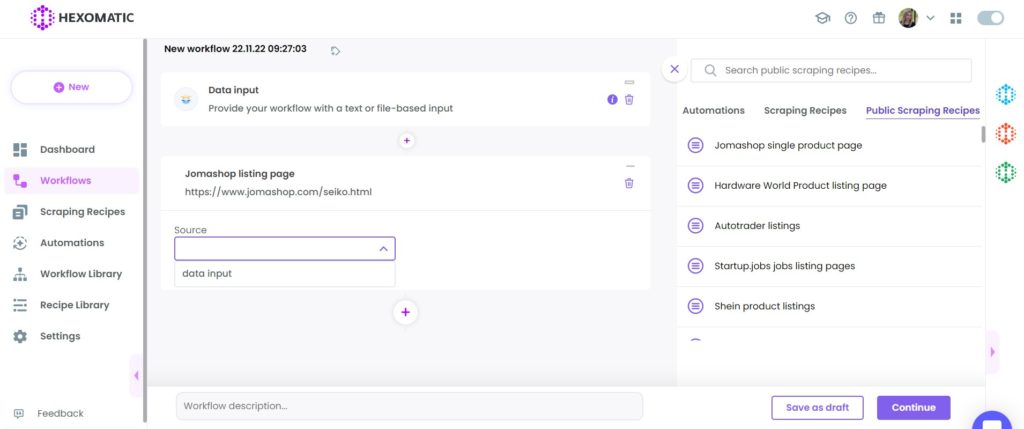Open Scraping Recipes in sidebar
Screen dimensions: 1024x429
point(82,212)
